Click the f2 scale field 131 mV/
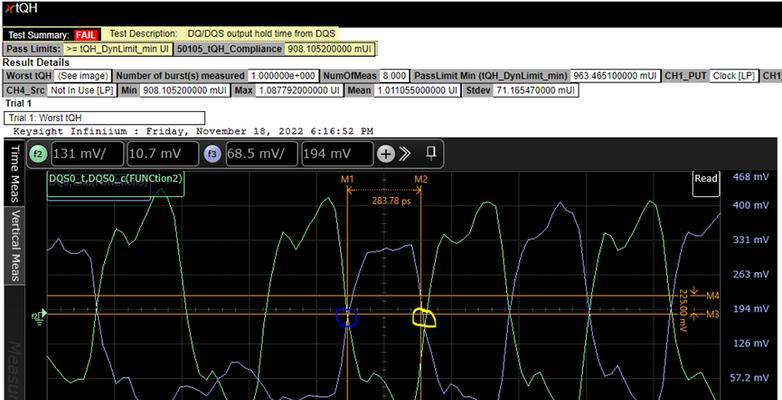 tap(87, 154)
